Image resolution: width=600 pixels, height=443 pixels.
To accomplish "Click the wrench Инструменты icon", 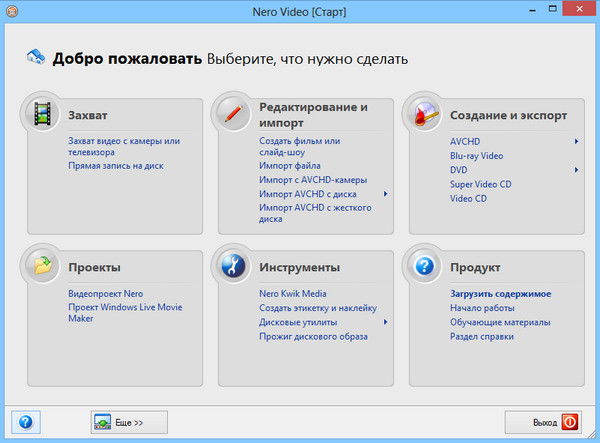I will point(232,267).
